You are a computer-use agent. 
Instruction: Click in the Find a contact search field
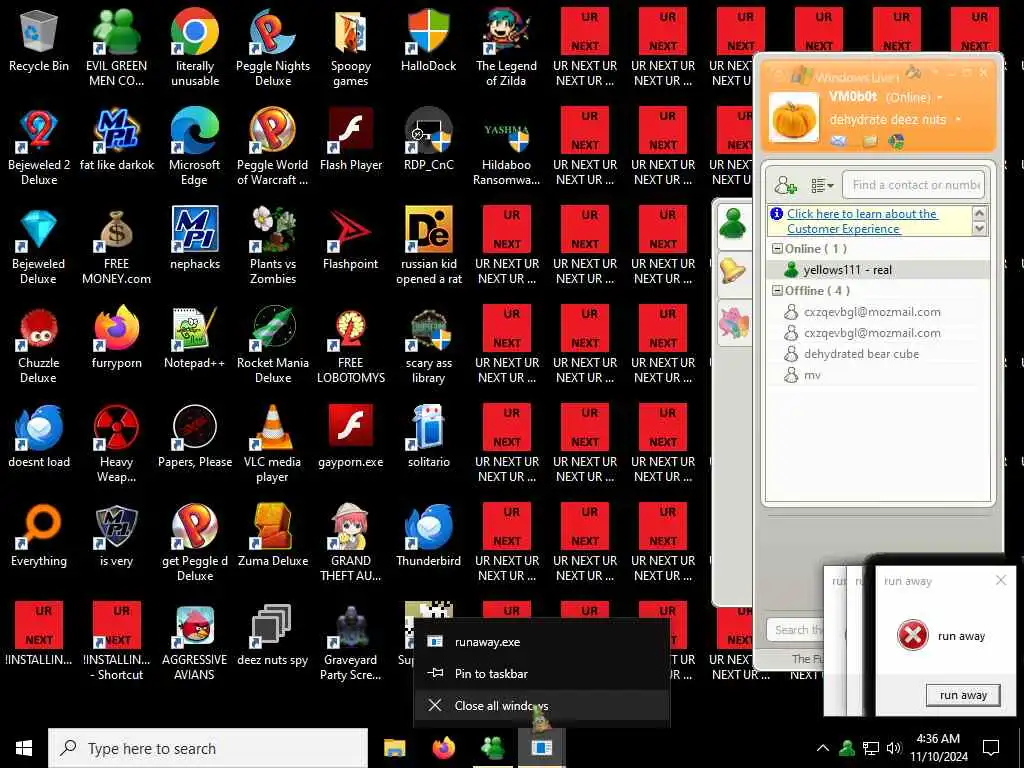914,185
